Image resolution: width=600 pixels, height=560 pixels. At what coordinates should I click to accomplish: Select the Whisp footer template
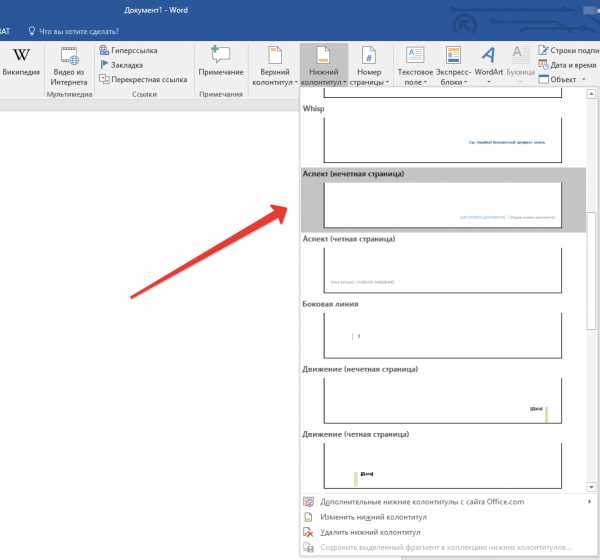click(x=443, y=135)
